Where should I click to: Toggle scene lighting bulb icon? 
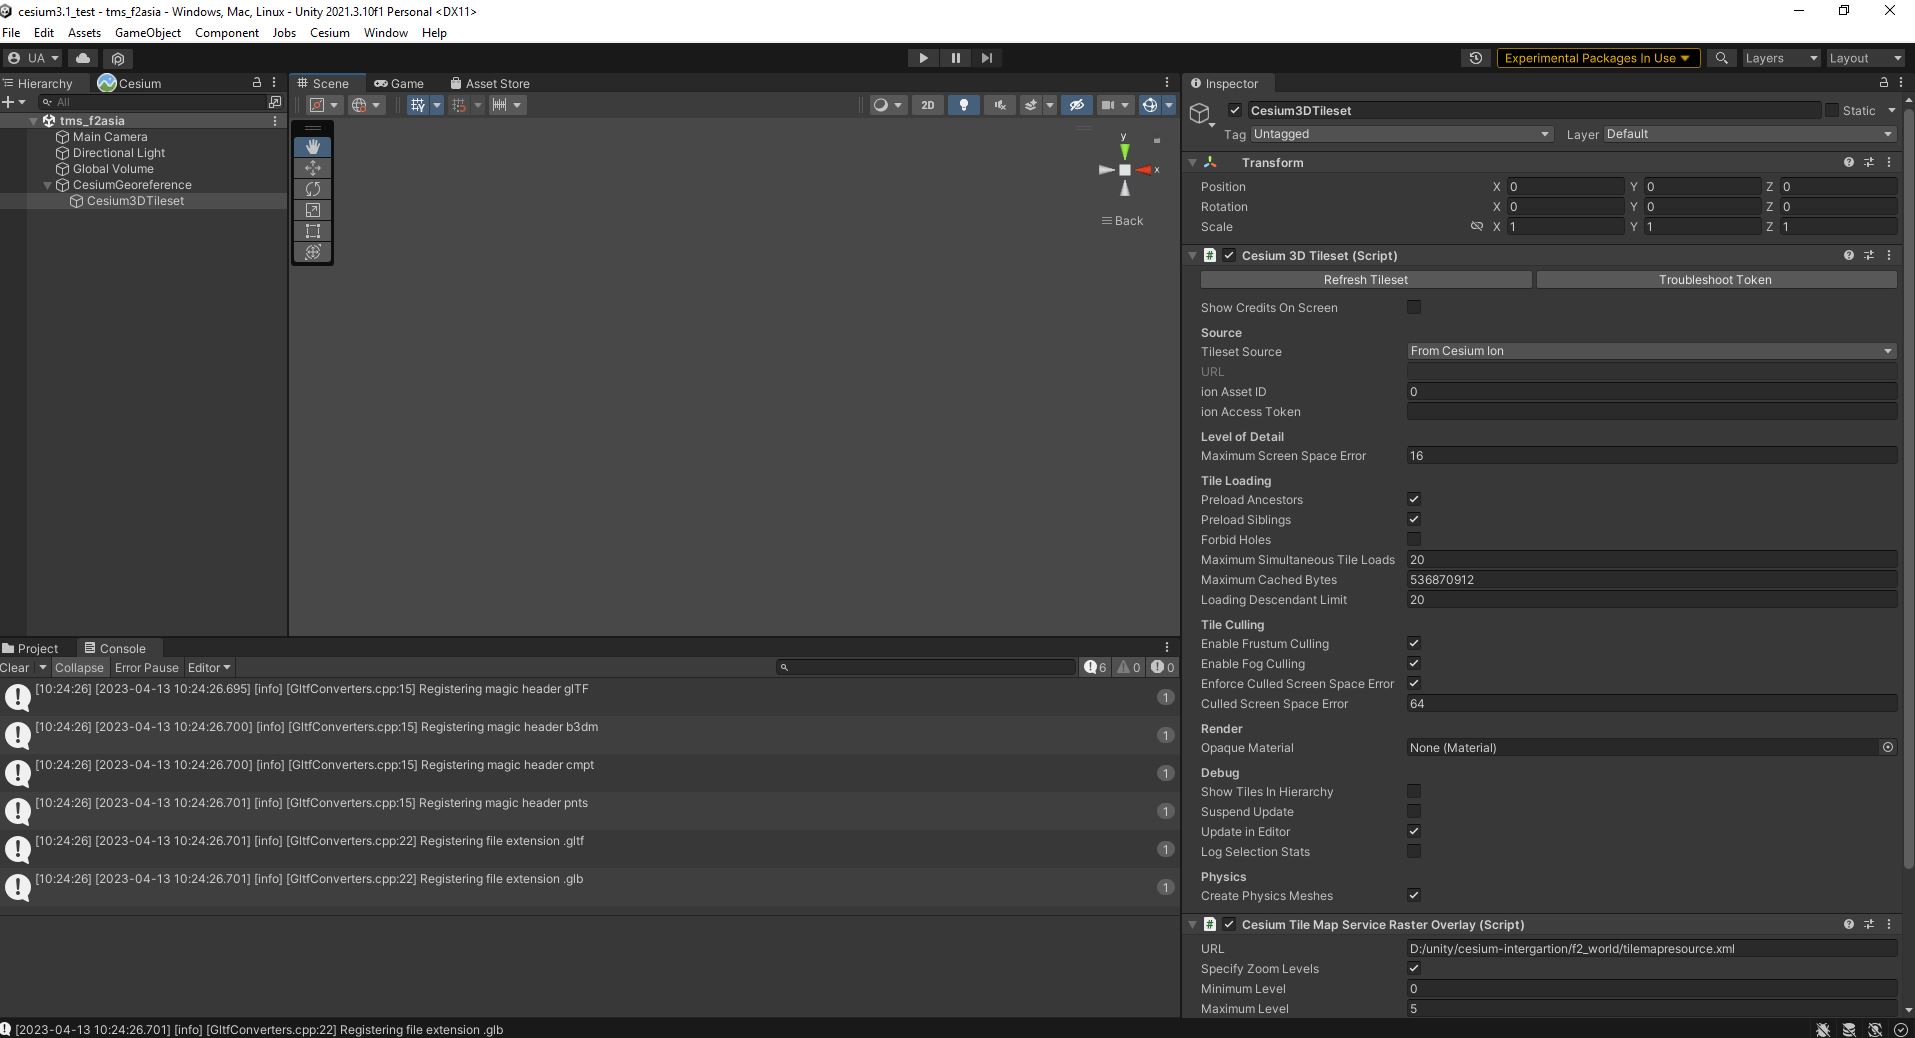click(x=963, y=105)
